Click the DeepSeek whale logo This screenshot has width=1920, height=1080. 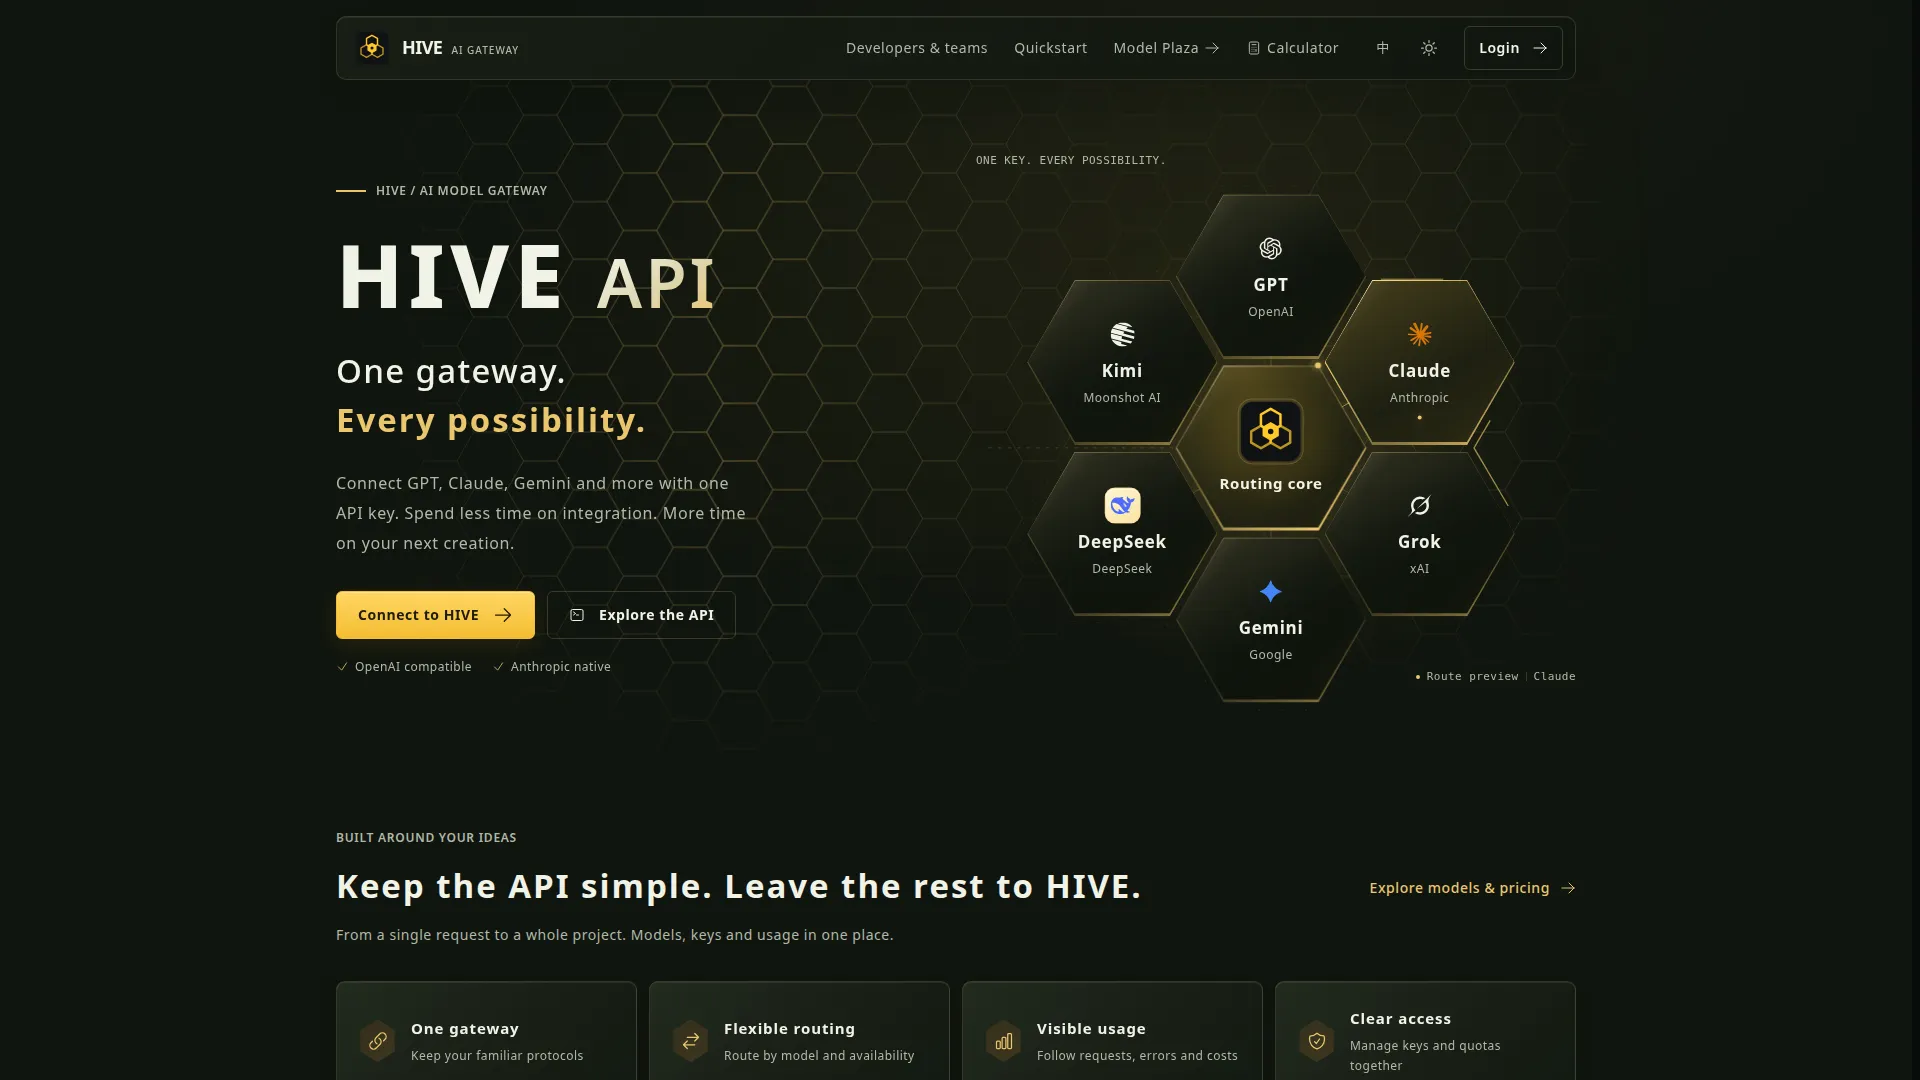point(1122,505)
